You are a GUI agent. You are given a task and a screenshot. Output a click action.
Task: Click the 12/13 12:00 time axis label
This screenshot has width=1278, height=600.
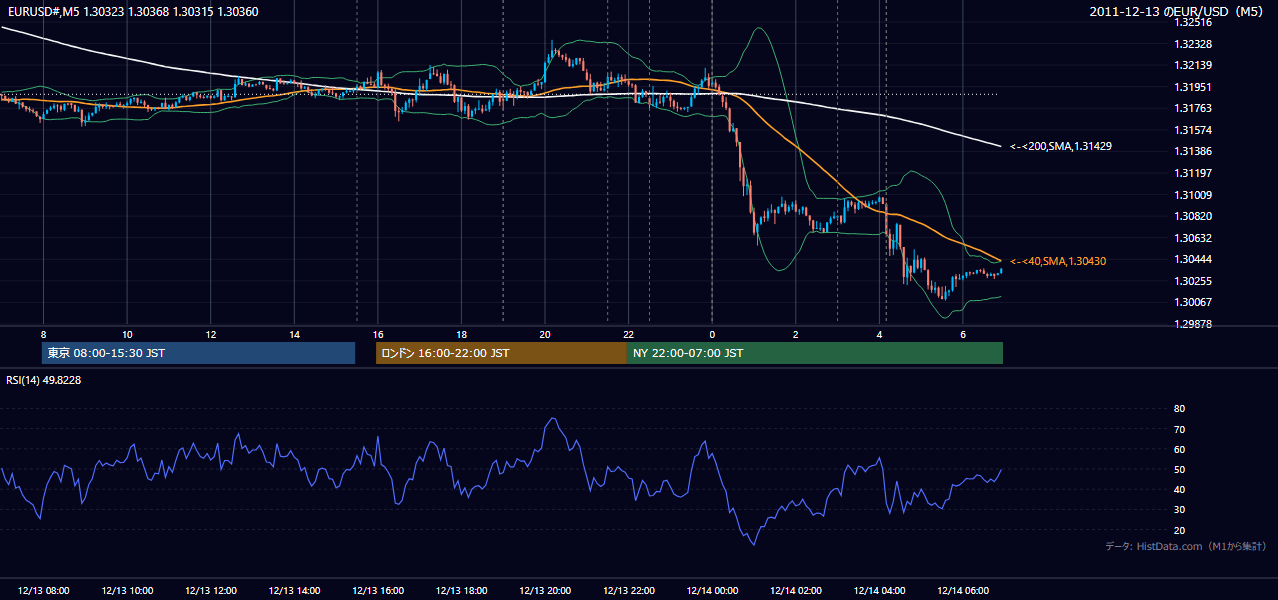tap(211, 590)
